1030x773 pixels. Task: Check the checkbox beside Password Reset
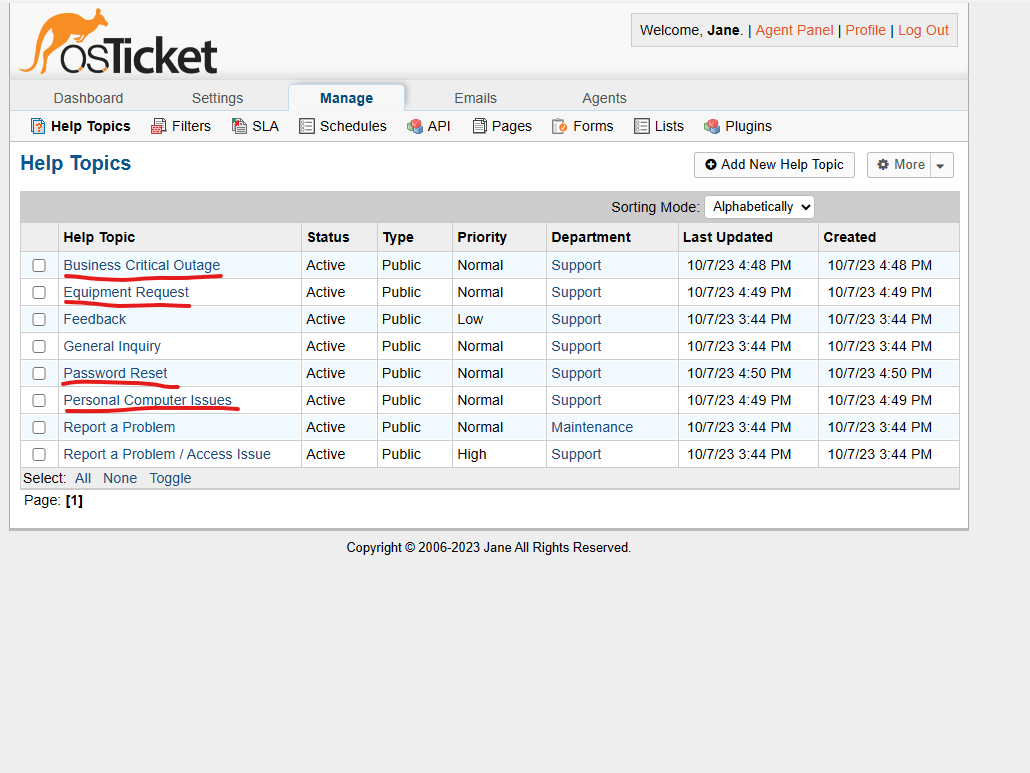click(38, 373)
